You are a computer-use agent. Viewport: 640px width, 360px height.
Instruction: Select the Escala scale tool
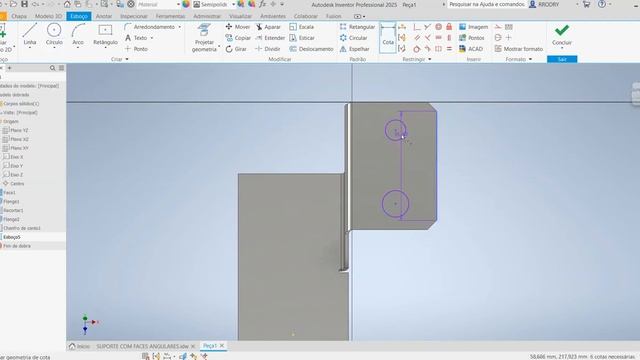302,27
